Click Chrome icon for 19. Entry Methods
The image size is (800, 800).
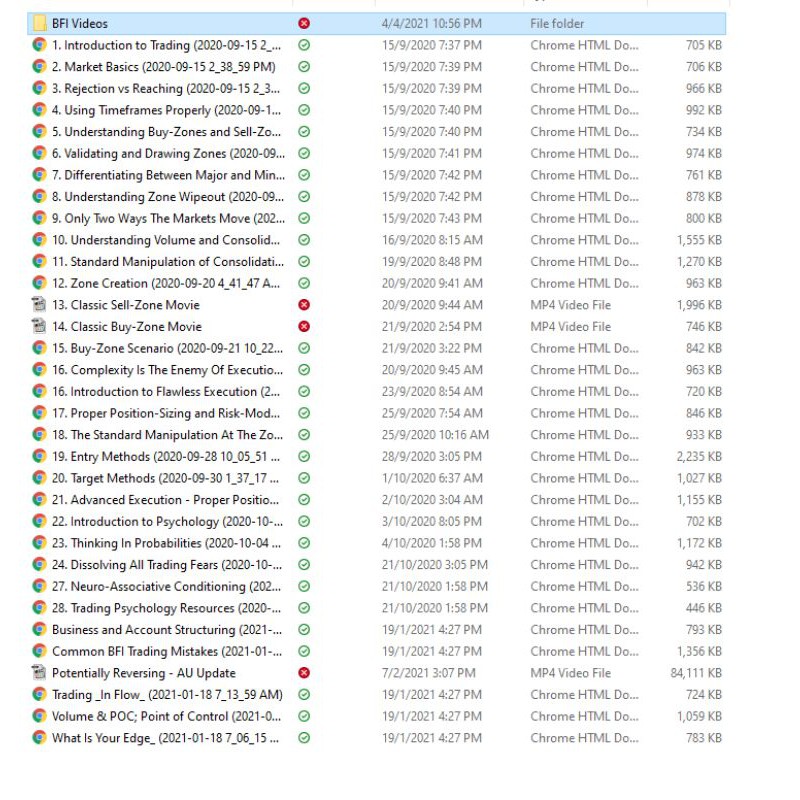coord(39,457)
